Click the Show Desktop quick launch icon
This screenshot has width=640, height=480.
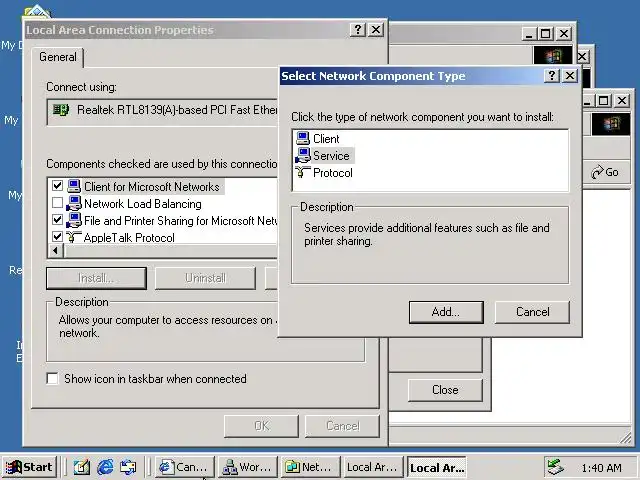(82, 467)
